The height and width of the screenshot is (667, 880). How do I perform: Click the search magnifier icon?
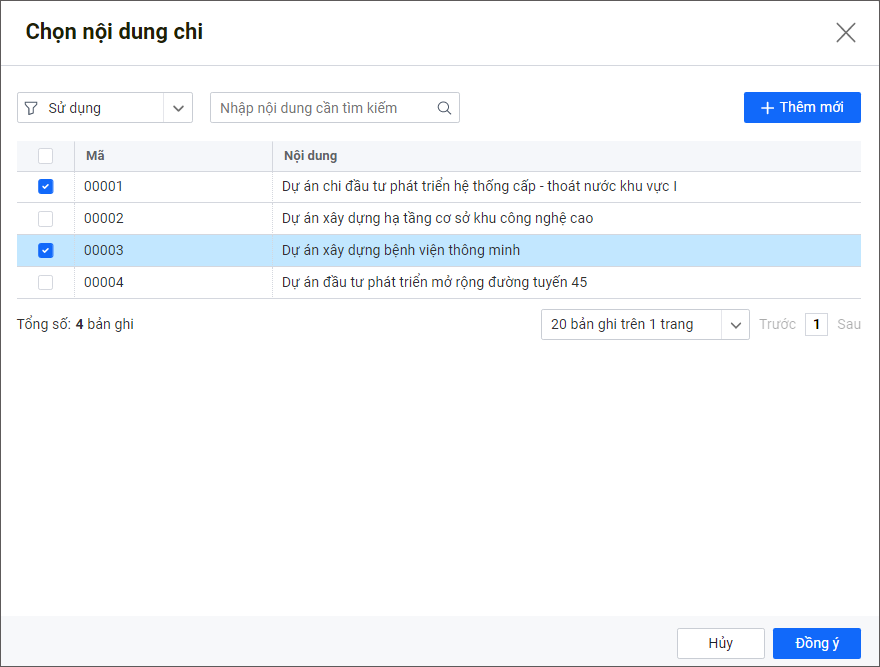pyautogui.click(x=445, y=108)
